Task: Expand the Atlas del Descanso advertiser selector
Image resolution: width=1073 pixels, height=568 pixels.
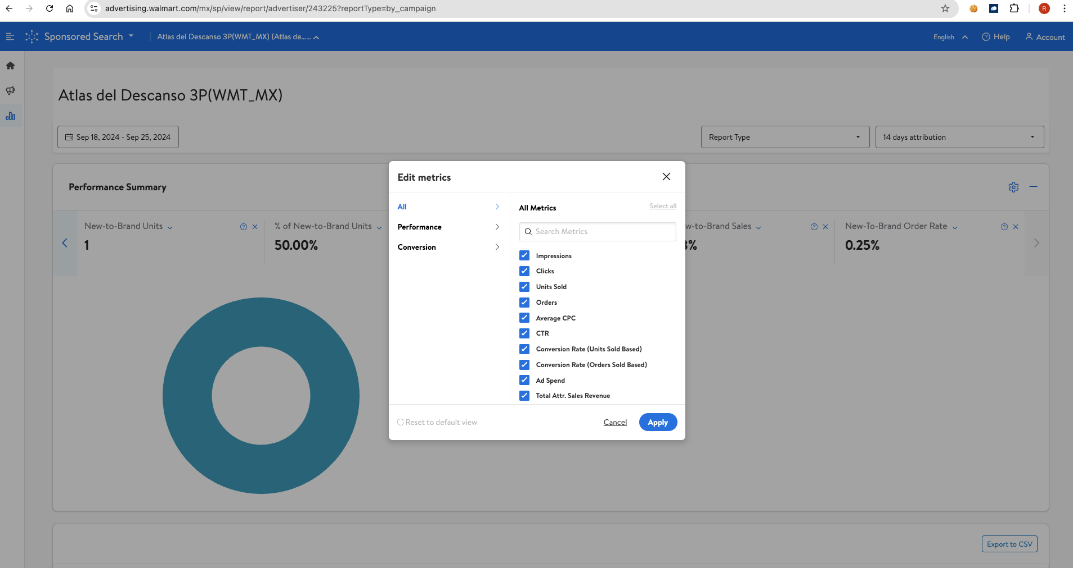Action: coord(238,37)
